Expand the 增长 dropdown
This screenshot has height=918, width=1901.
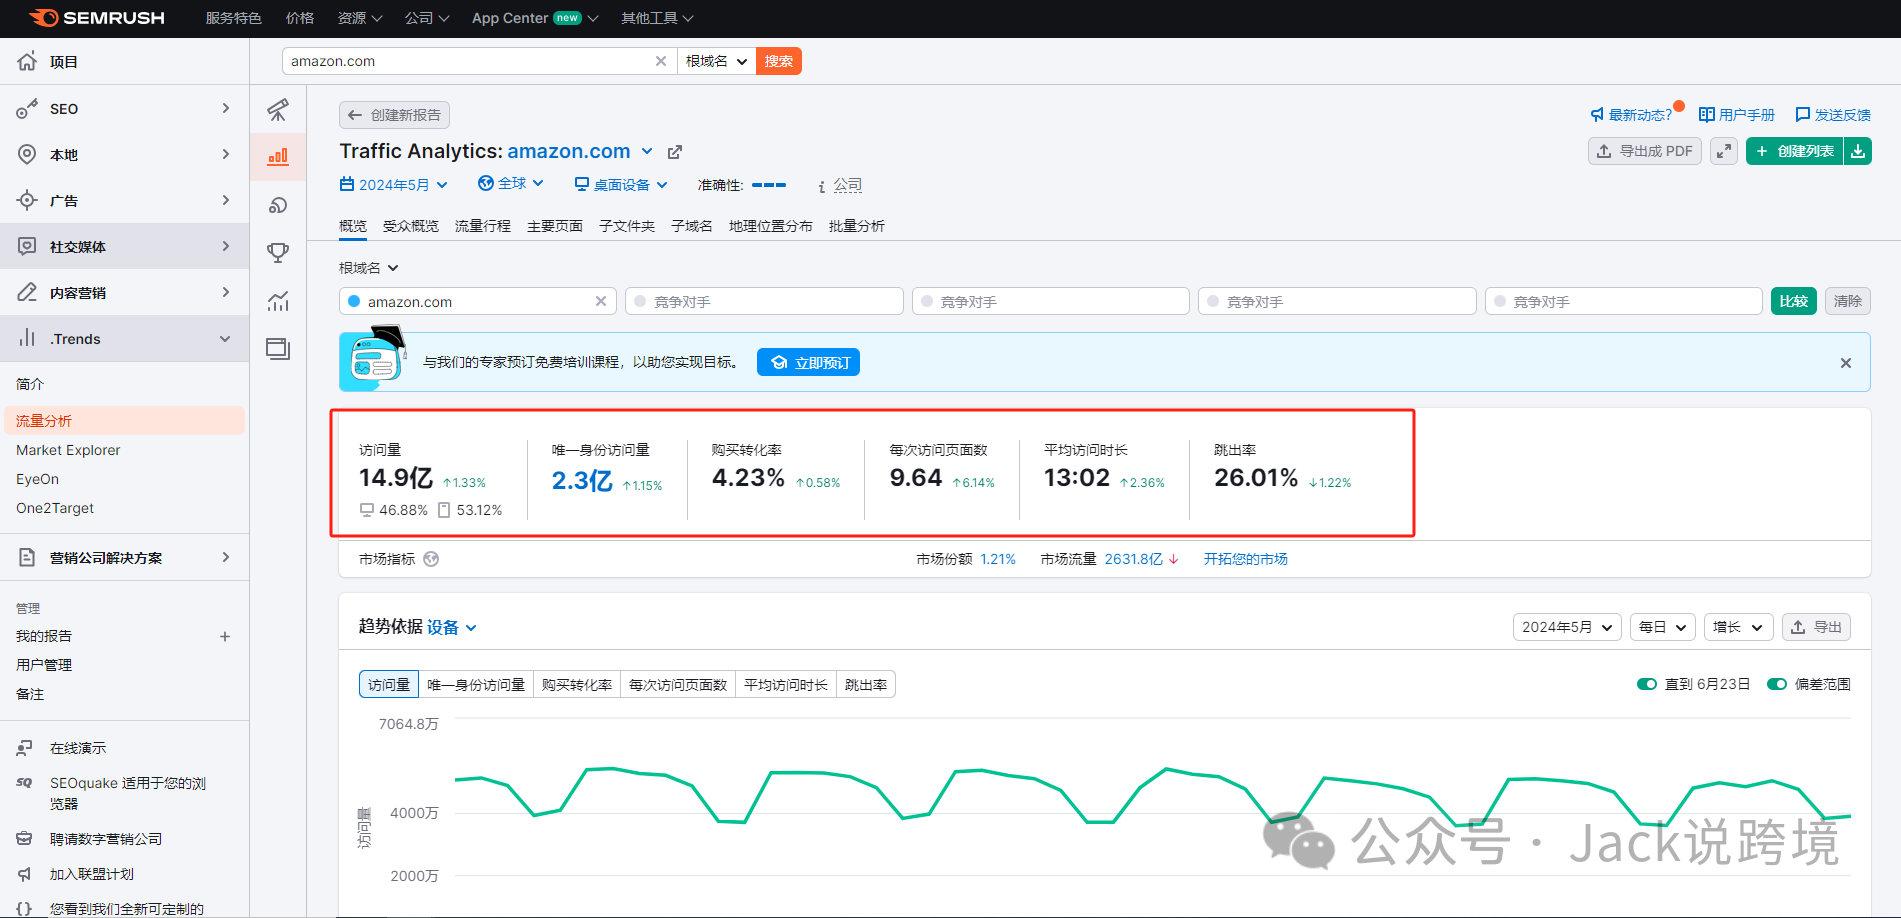[x=1738, y=627]
